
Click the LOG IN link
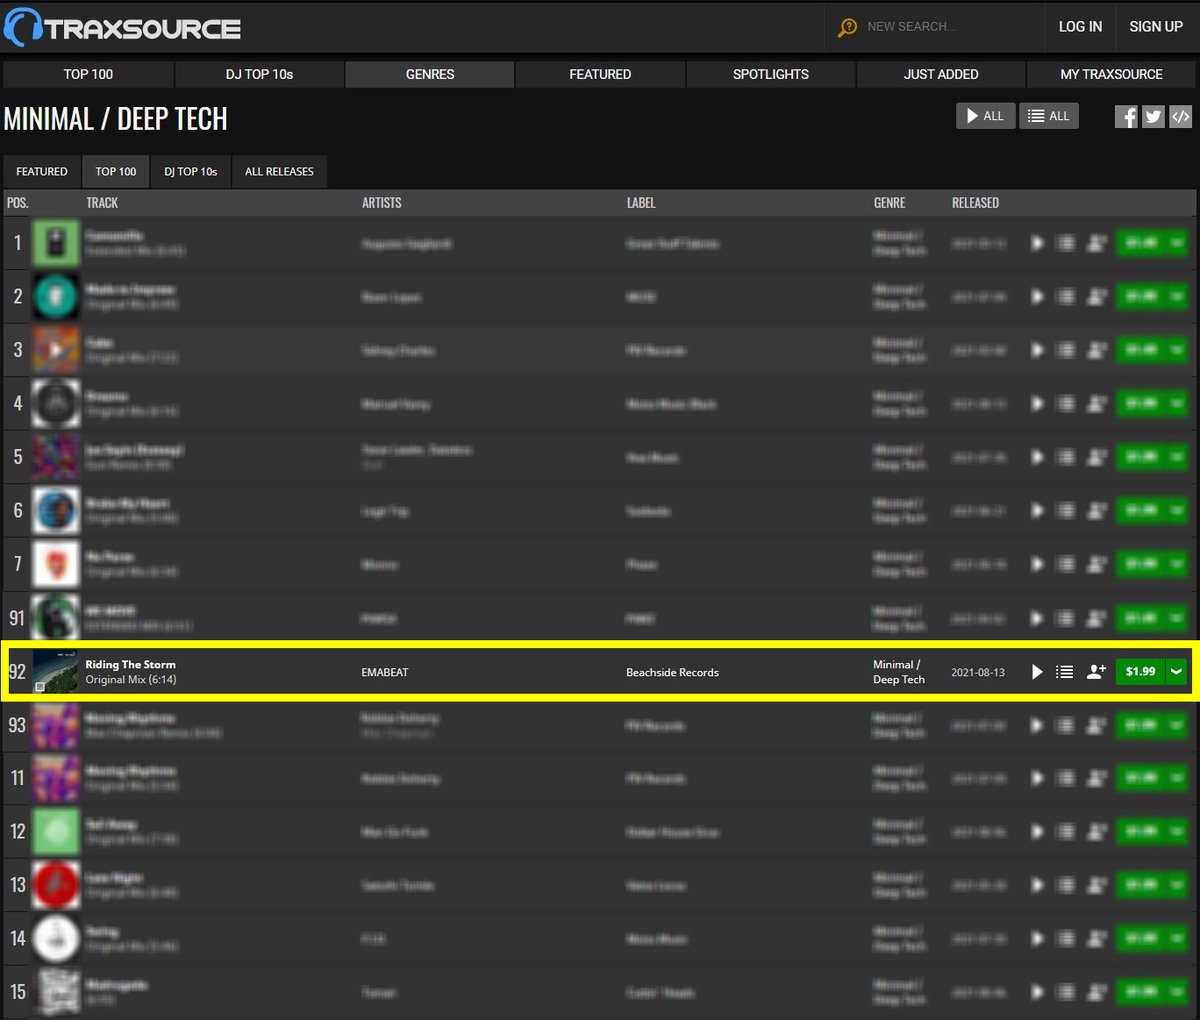(x=1080, y=27)
